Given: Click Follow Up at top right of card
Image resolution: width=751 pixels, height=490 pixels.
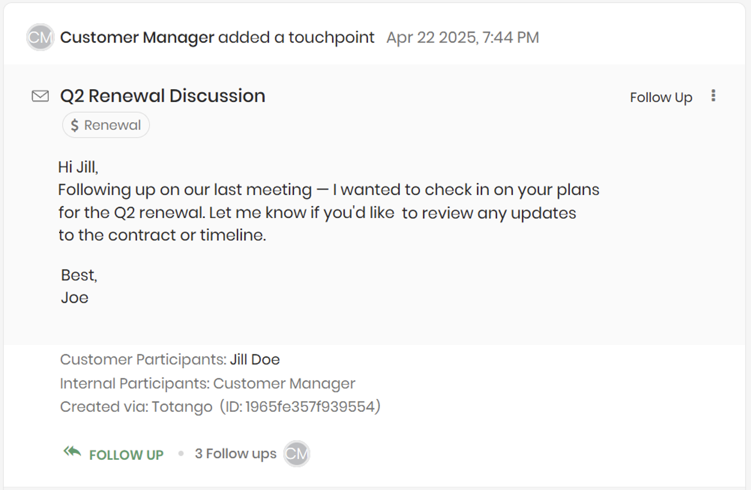Looking at the screenshot, I should click(661, 97).
